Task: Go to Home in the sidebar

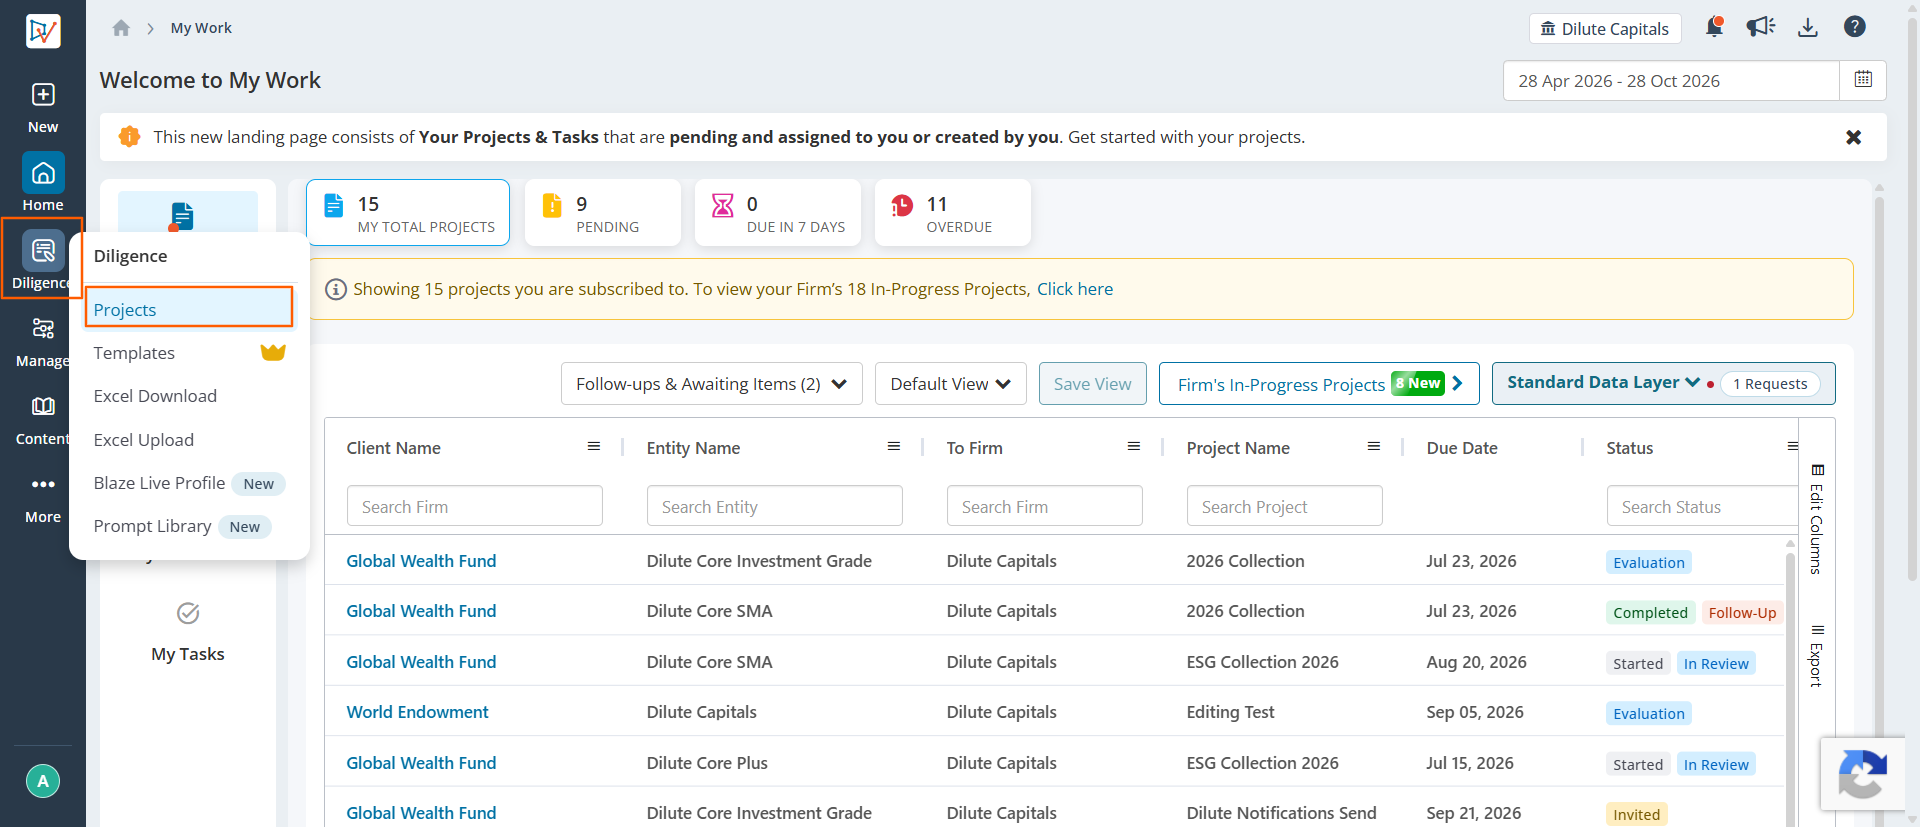Action: click(43, 183)
